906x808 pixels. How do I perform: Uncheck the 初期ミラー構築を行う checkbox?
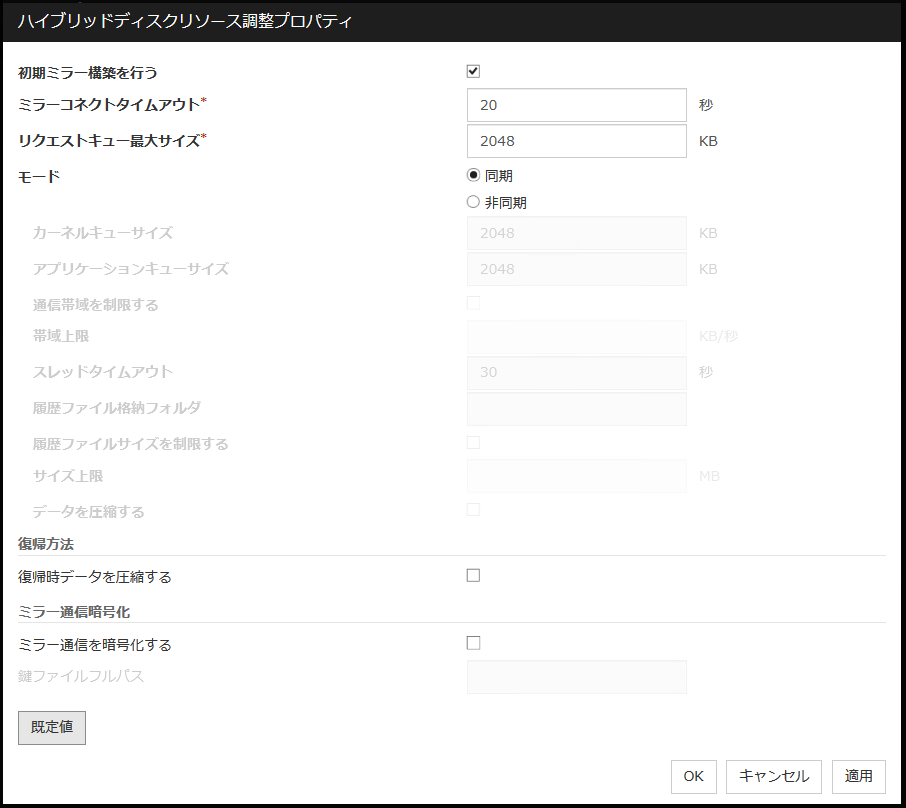click(473, 70)
